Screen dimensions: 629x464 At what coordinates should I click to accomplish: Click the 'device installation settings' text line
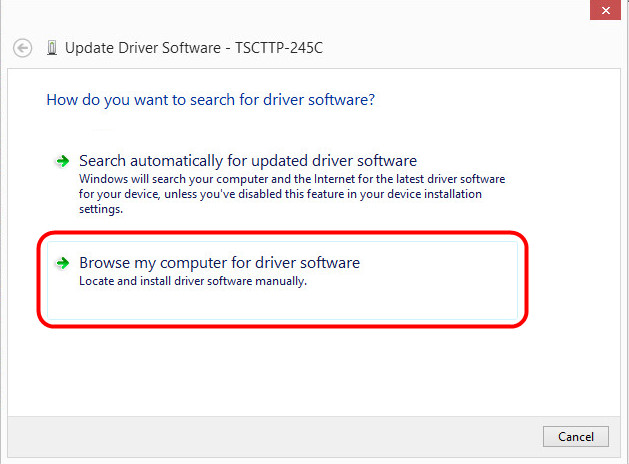click(x=100, y=209)
